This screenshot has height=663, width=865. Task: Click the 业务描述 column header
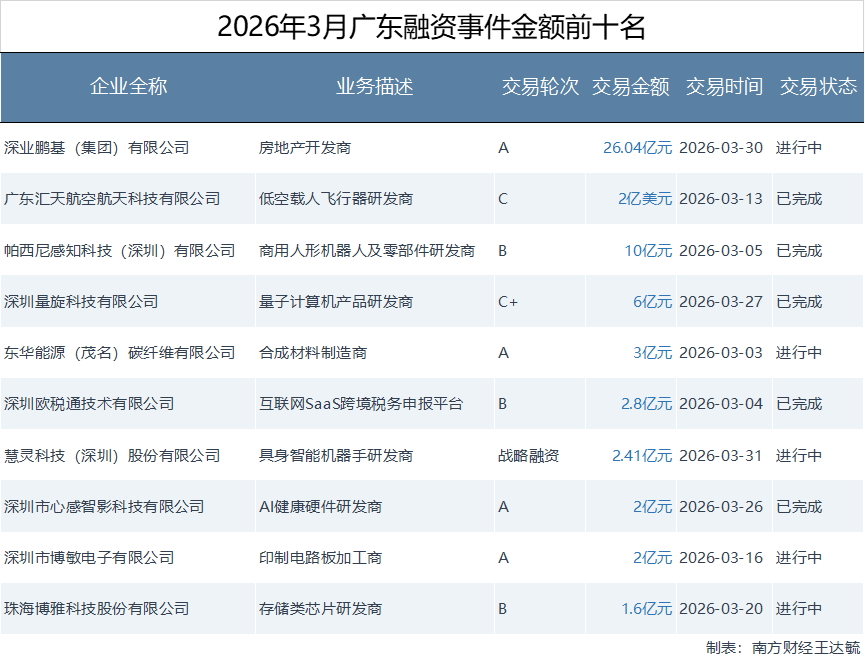[374, 87]
